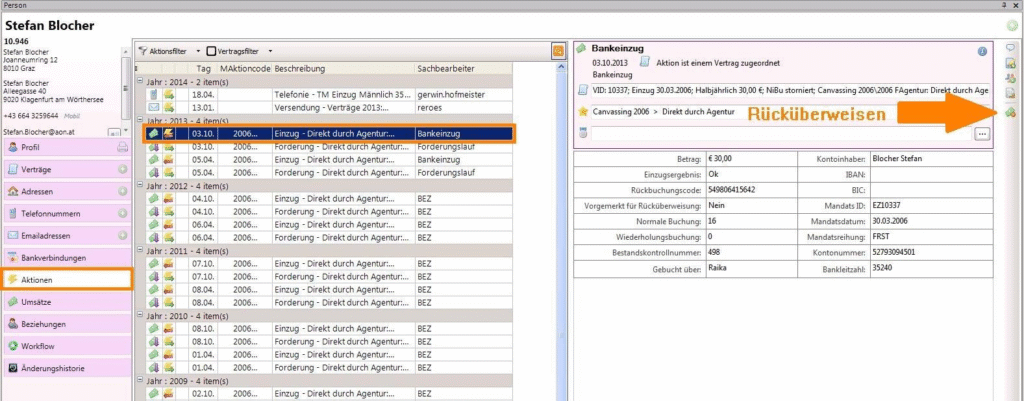Click the picture icon below the speech bubble
The width and height of the screenshot is (1024, 401).
click(1010, 63)
